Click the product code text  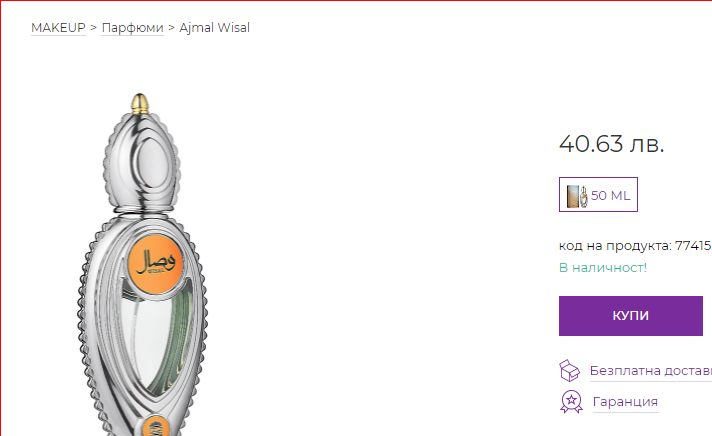tap(635, 246)
